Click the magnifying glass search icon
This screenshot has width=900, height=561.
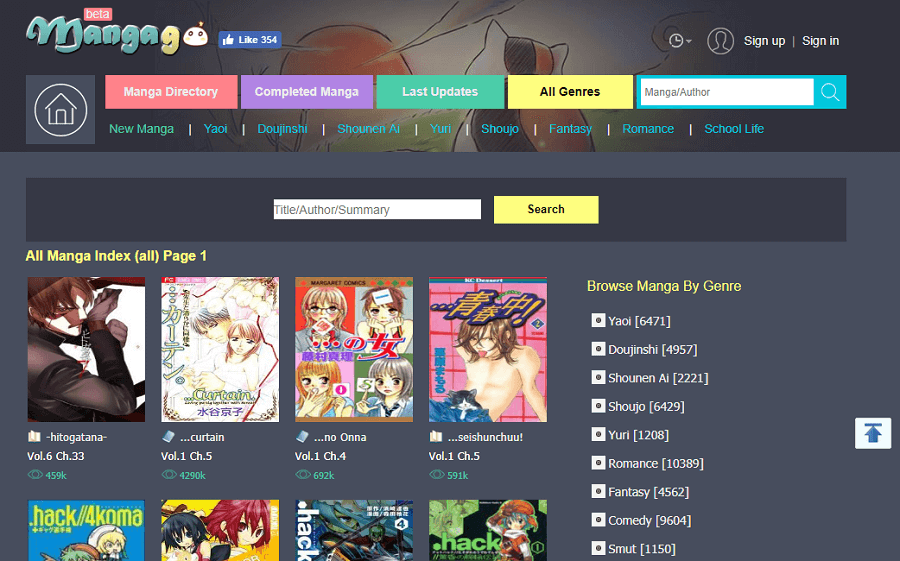click(x=830, y=92)
